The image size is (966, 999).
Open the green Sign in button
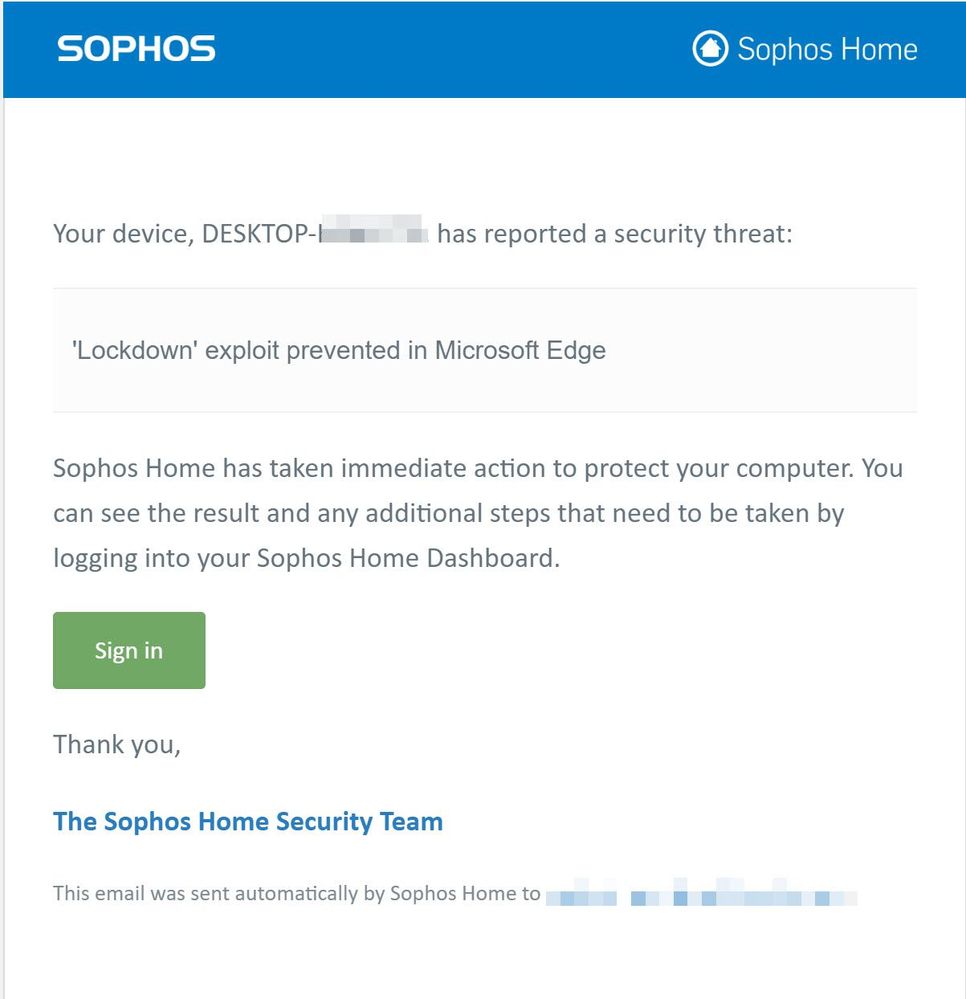[129, 650]
